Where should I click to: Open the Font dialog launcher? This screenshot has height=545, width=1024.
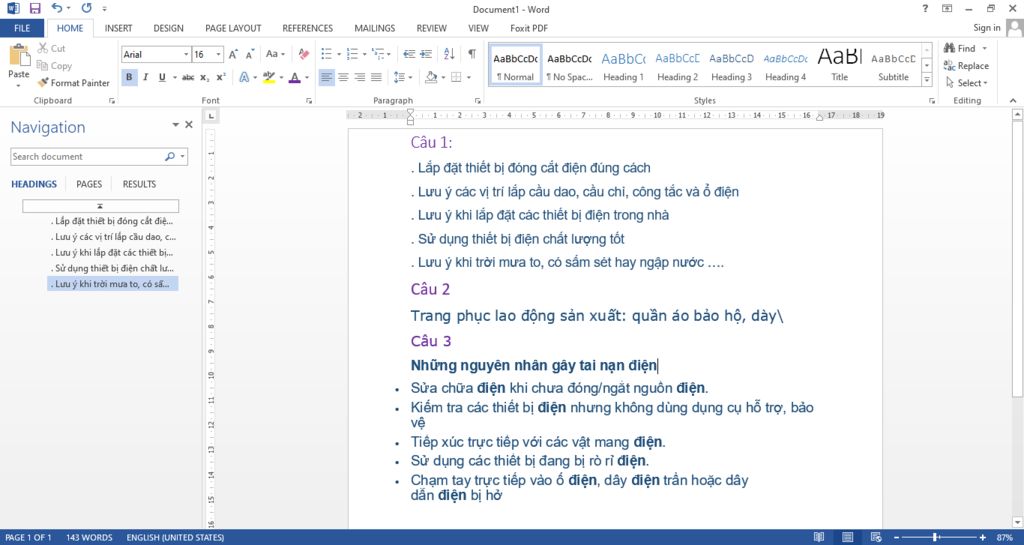pos(309,101)
